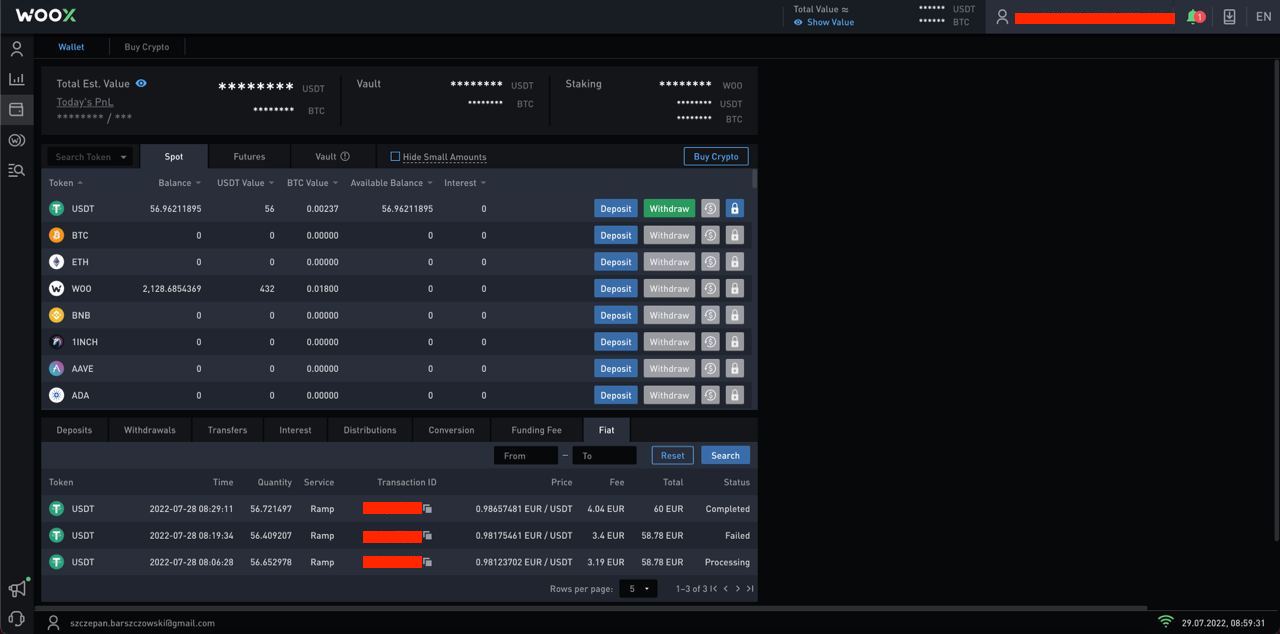Toggle Total Est. Value eye visibility
The image size is (1280, 634).
[x=141, y=83]
